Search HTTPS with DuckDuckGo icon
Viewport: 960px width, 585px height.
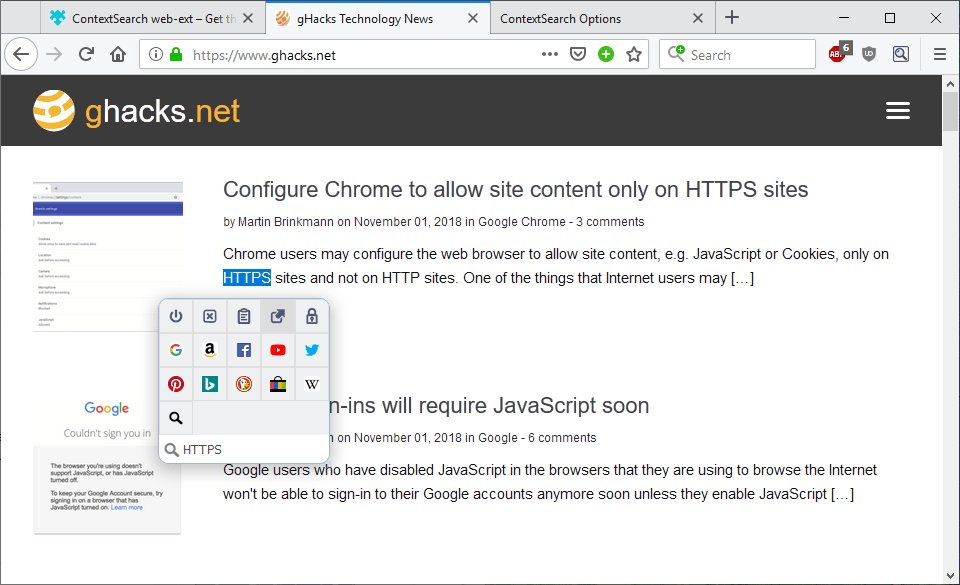(244, 384)
